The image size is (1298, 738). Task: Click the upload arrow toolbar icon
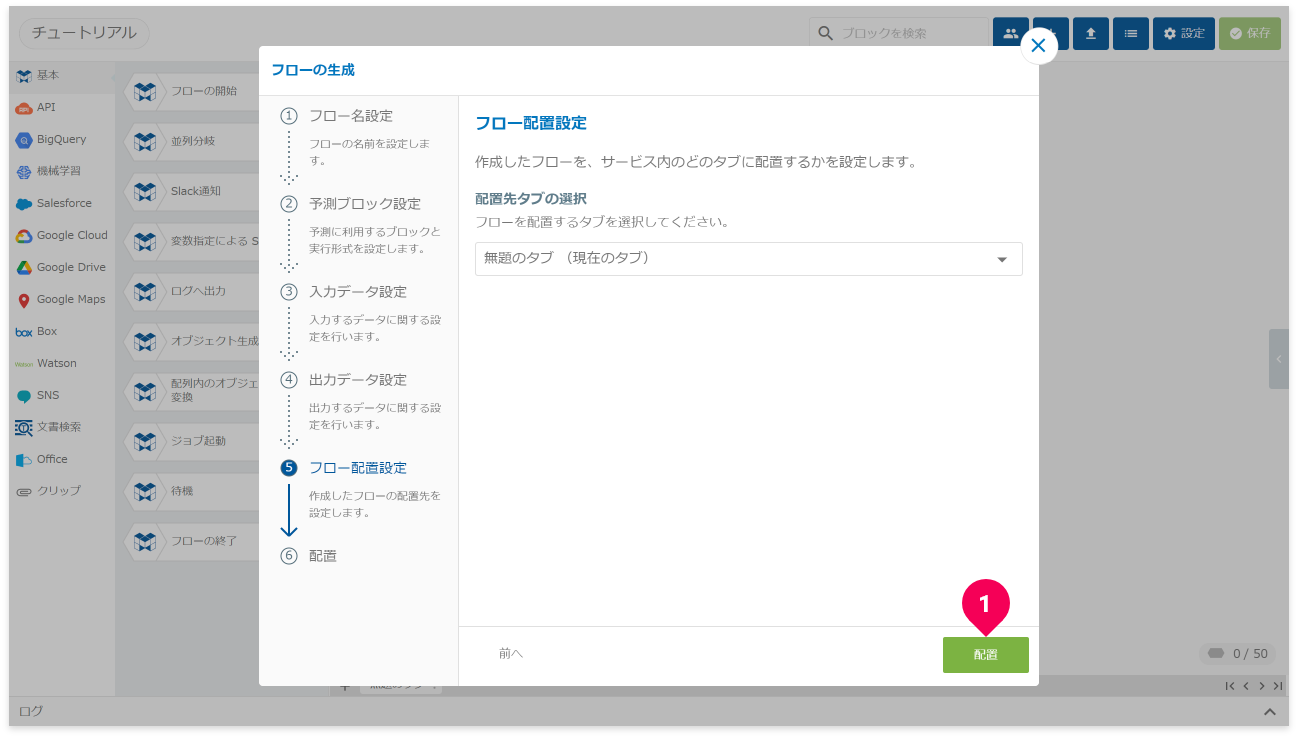pyautogui.click(x=1091, y=33)
